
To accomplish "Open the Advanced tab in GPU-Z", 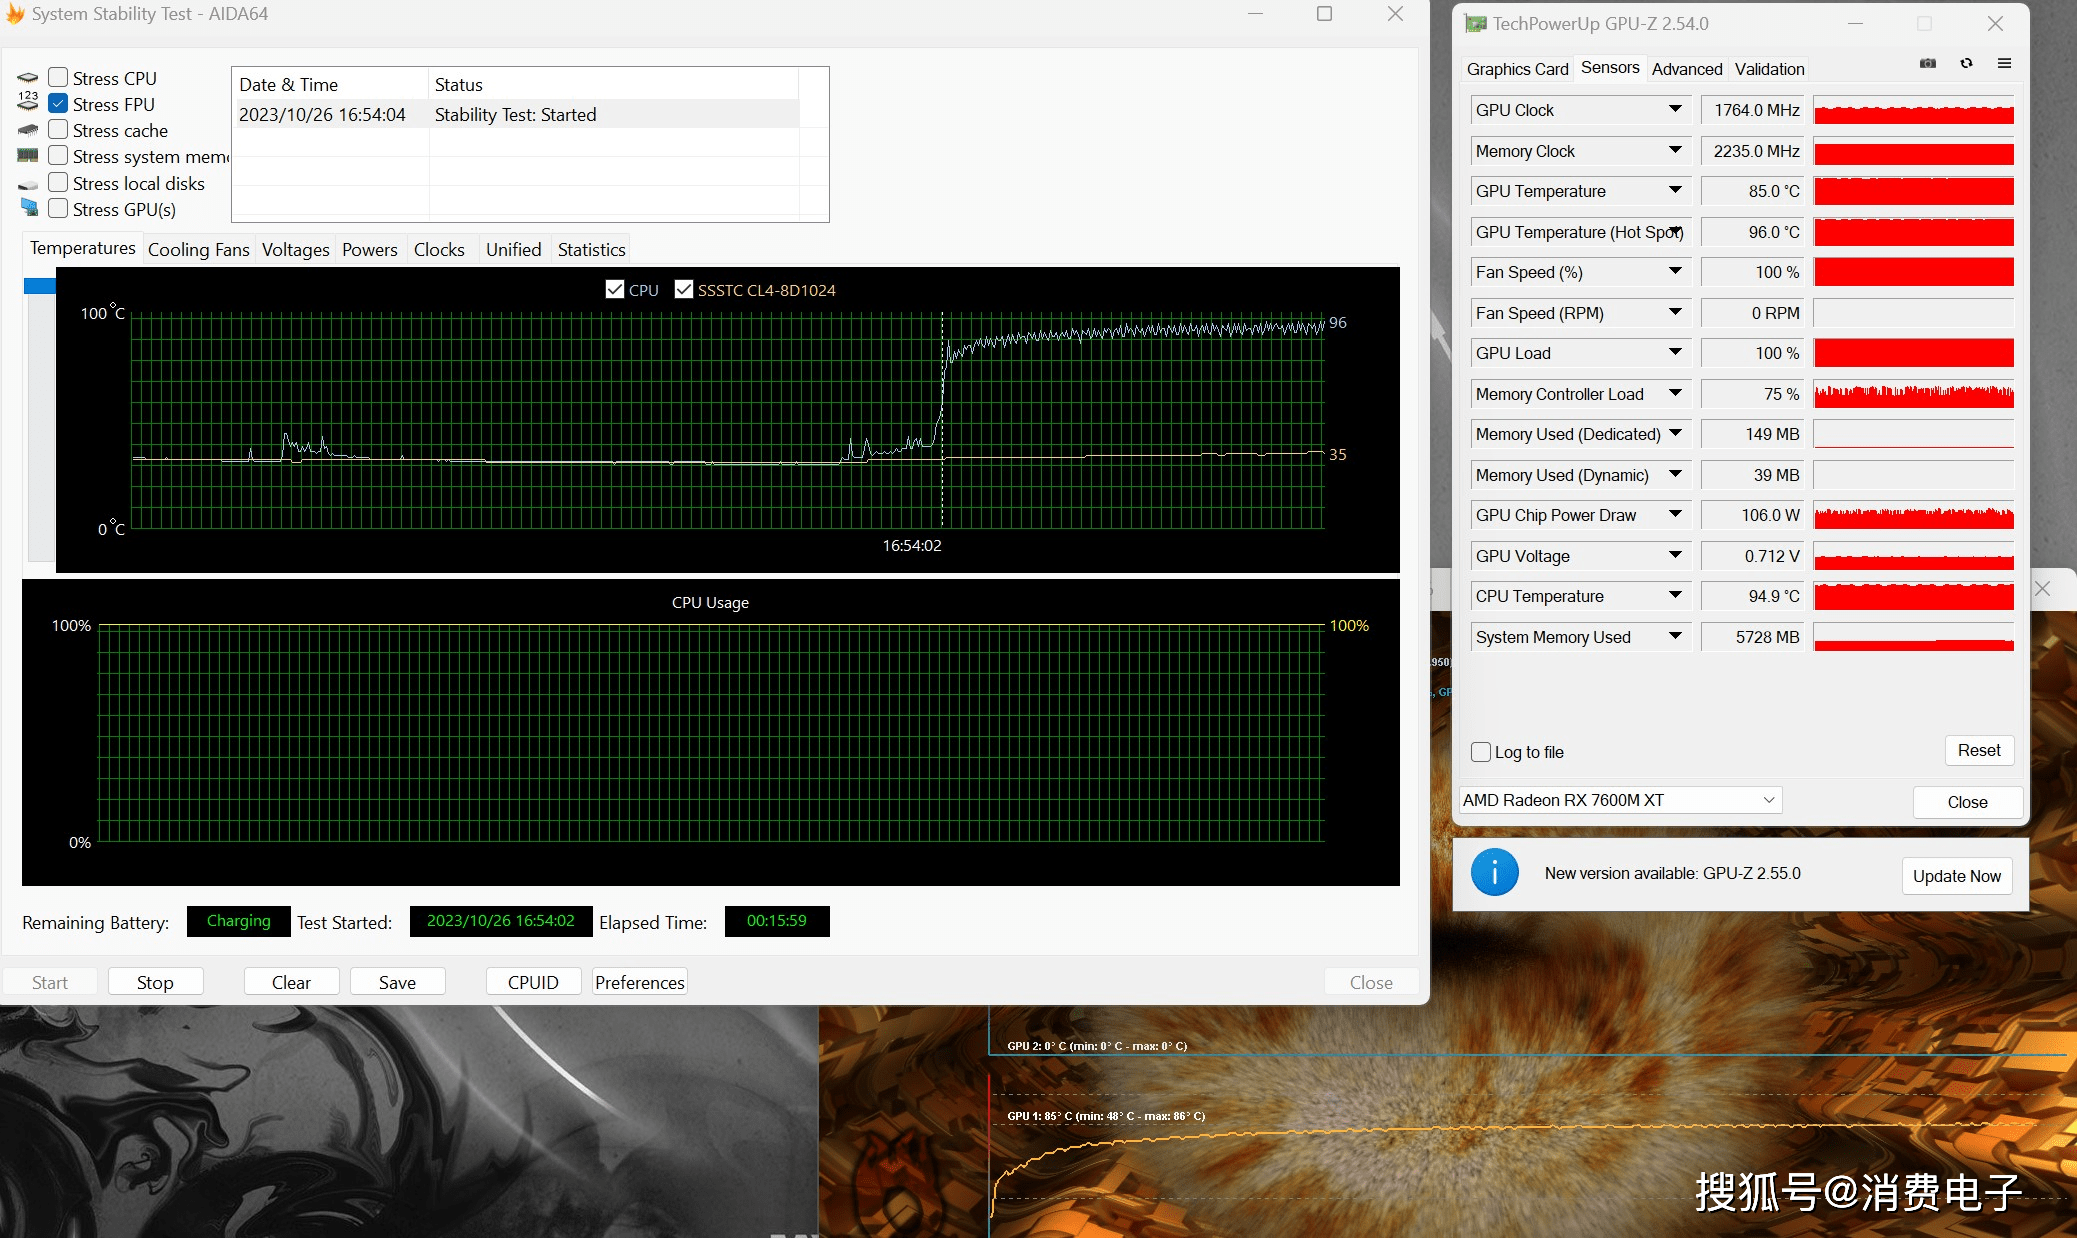I will click(x=1686, y=69).
